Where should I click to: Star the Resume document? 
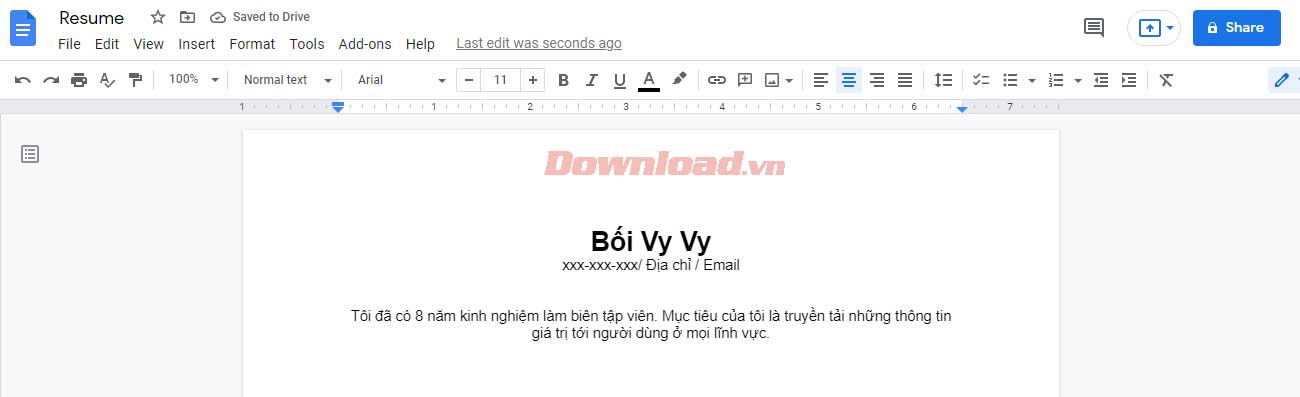(157, 17)
